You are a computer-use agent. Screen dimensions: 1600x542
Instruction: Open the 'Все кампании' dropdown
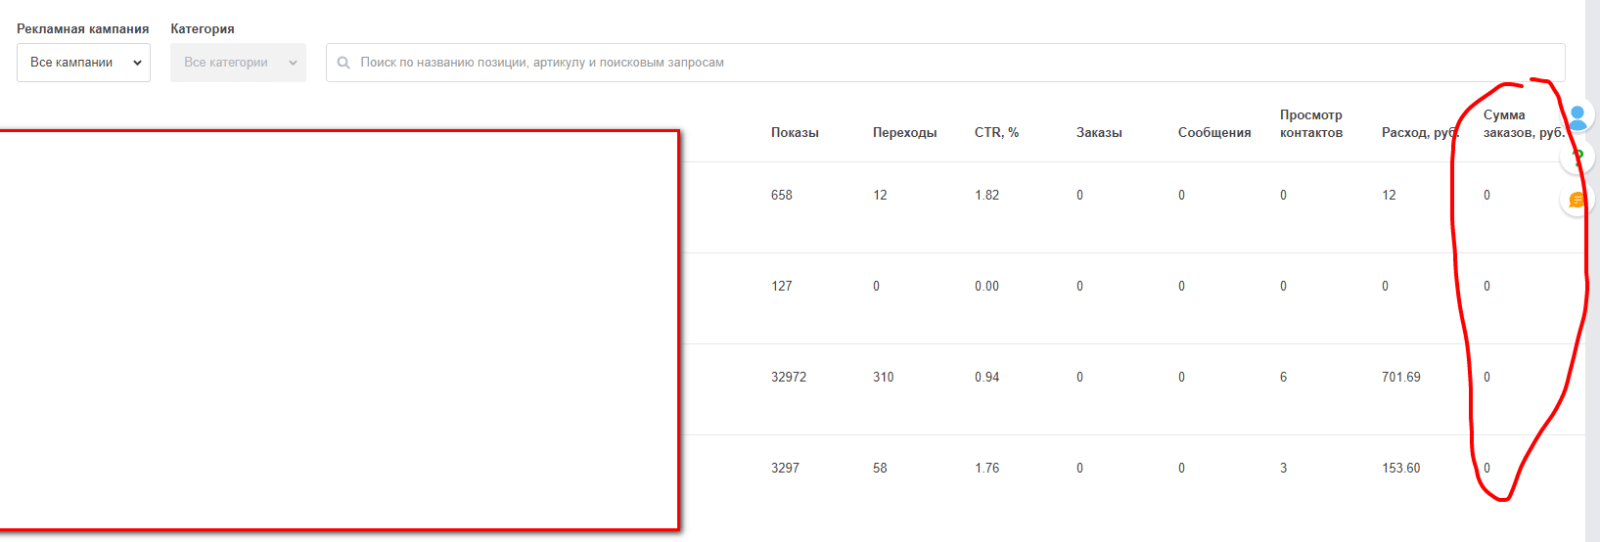click(84, 62)
